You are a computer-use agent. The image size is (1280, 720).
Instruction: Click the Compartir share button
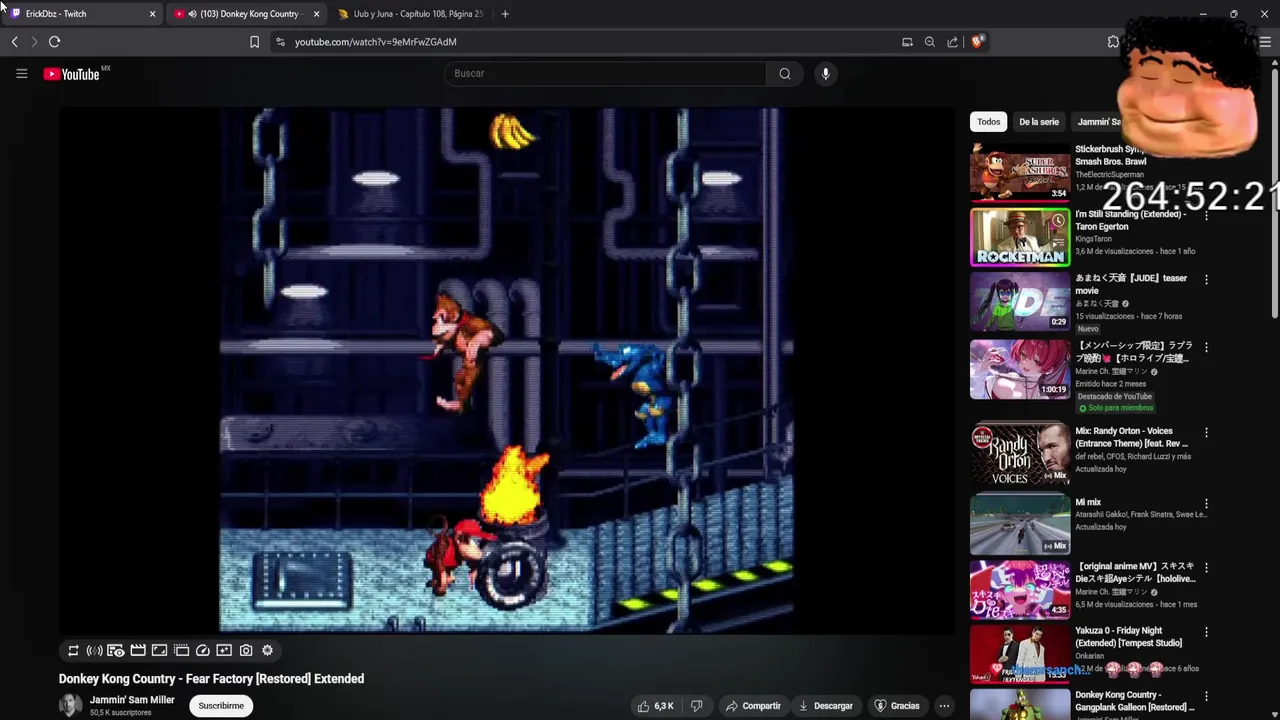(753, 706)
